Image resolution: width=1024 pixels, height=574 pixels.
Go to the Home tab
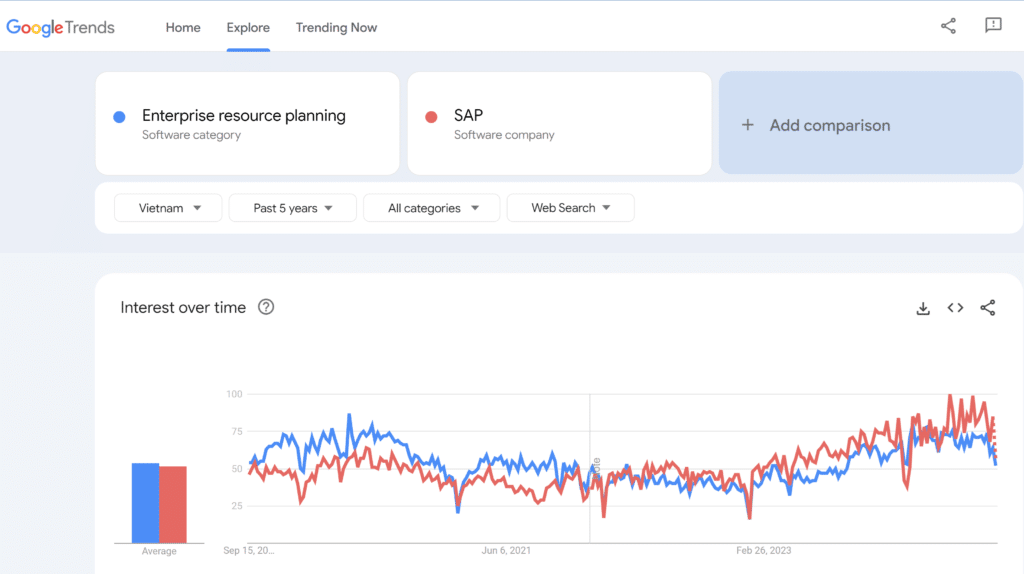coord(183,27)
